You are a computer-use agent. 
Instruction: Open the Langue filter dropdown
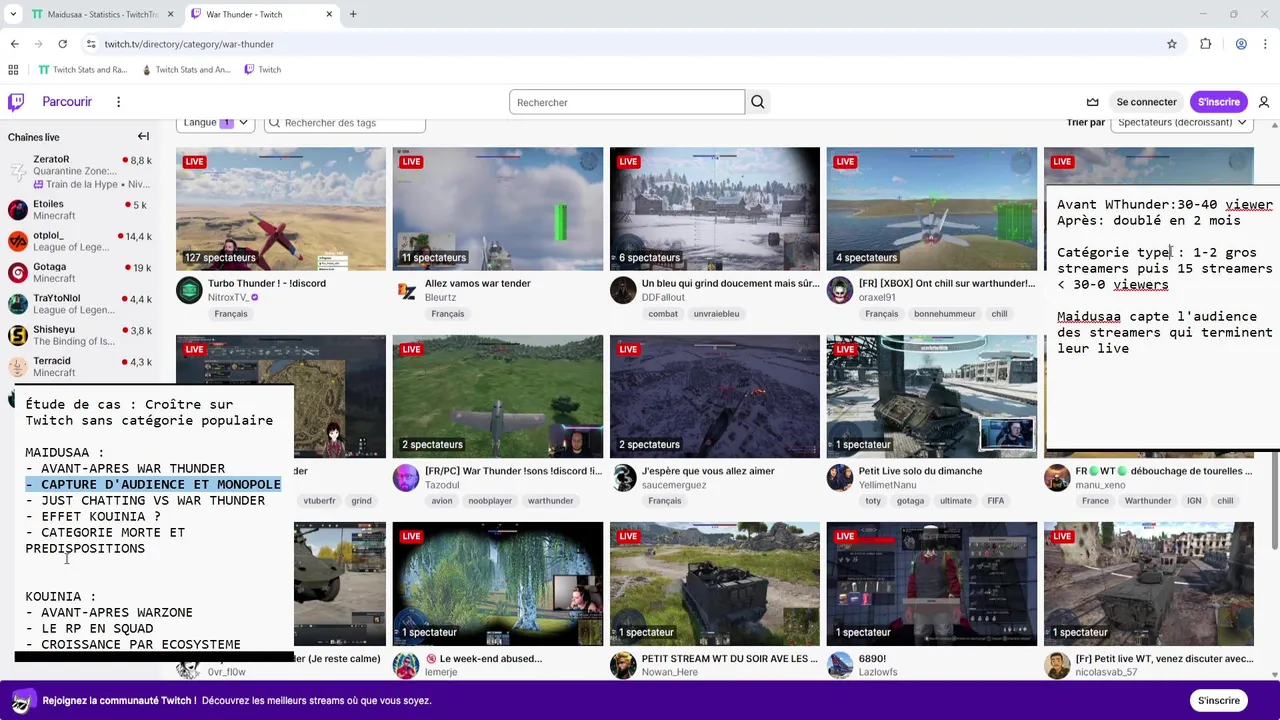coord(215,122)
